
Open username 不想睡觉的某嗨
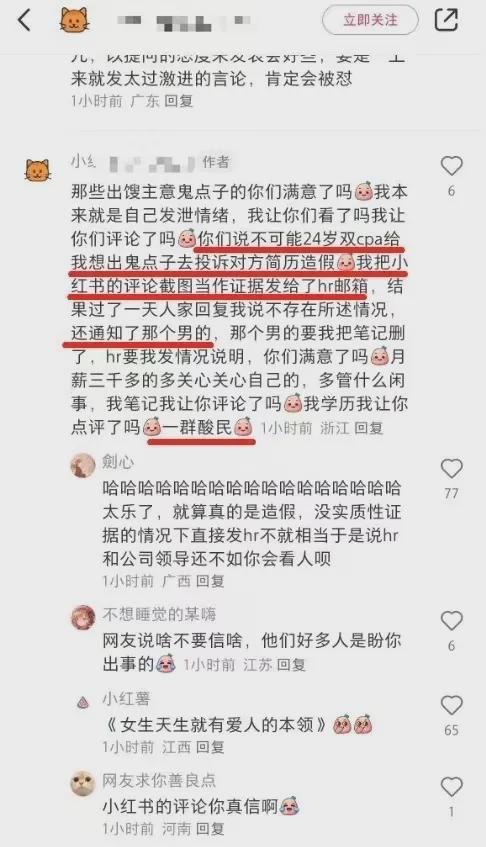(x=159, y=614)
